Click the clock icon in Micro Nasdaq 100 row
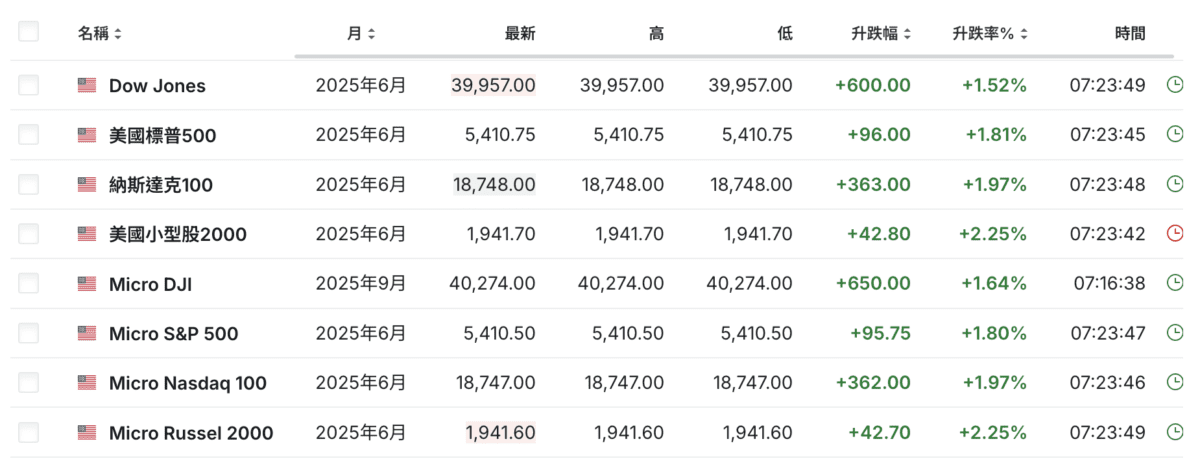The image size is (1200, 461). point(1175,383)
